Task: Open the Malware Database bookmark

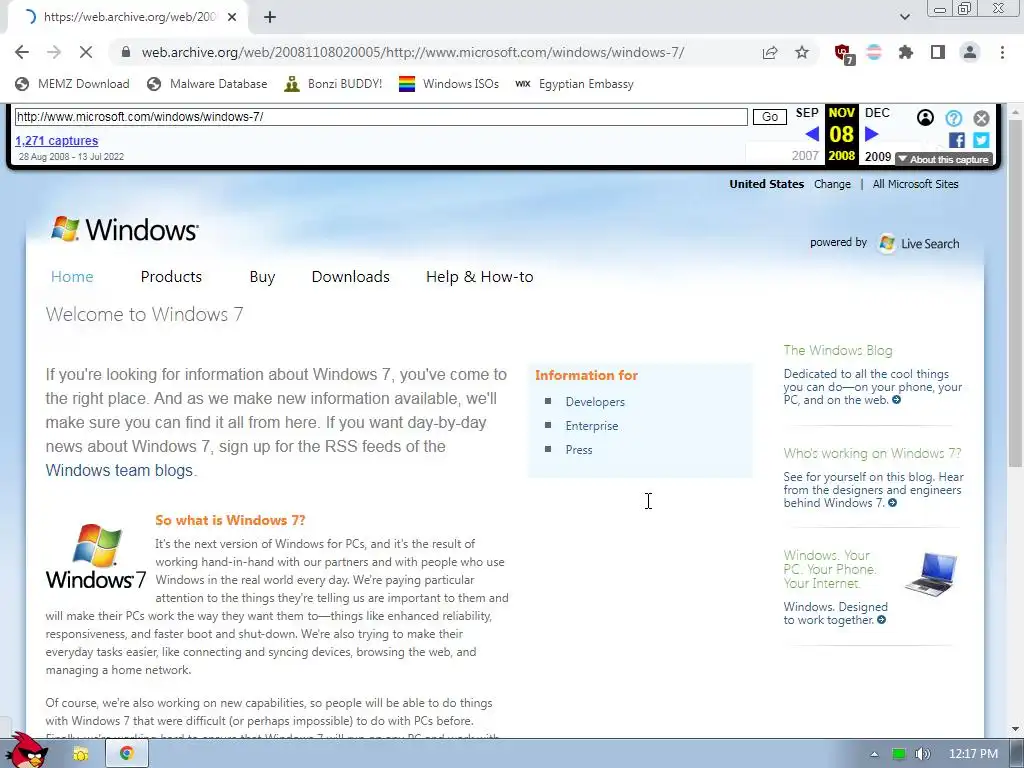Action: [207, 84]
